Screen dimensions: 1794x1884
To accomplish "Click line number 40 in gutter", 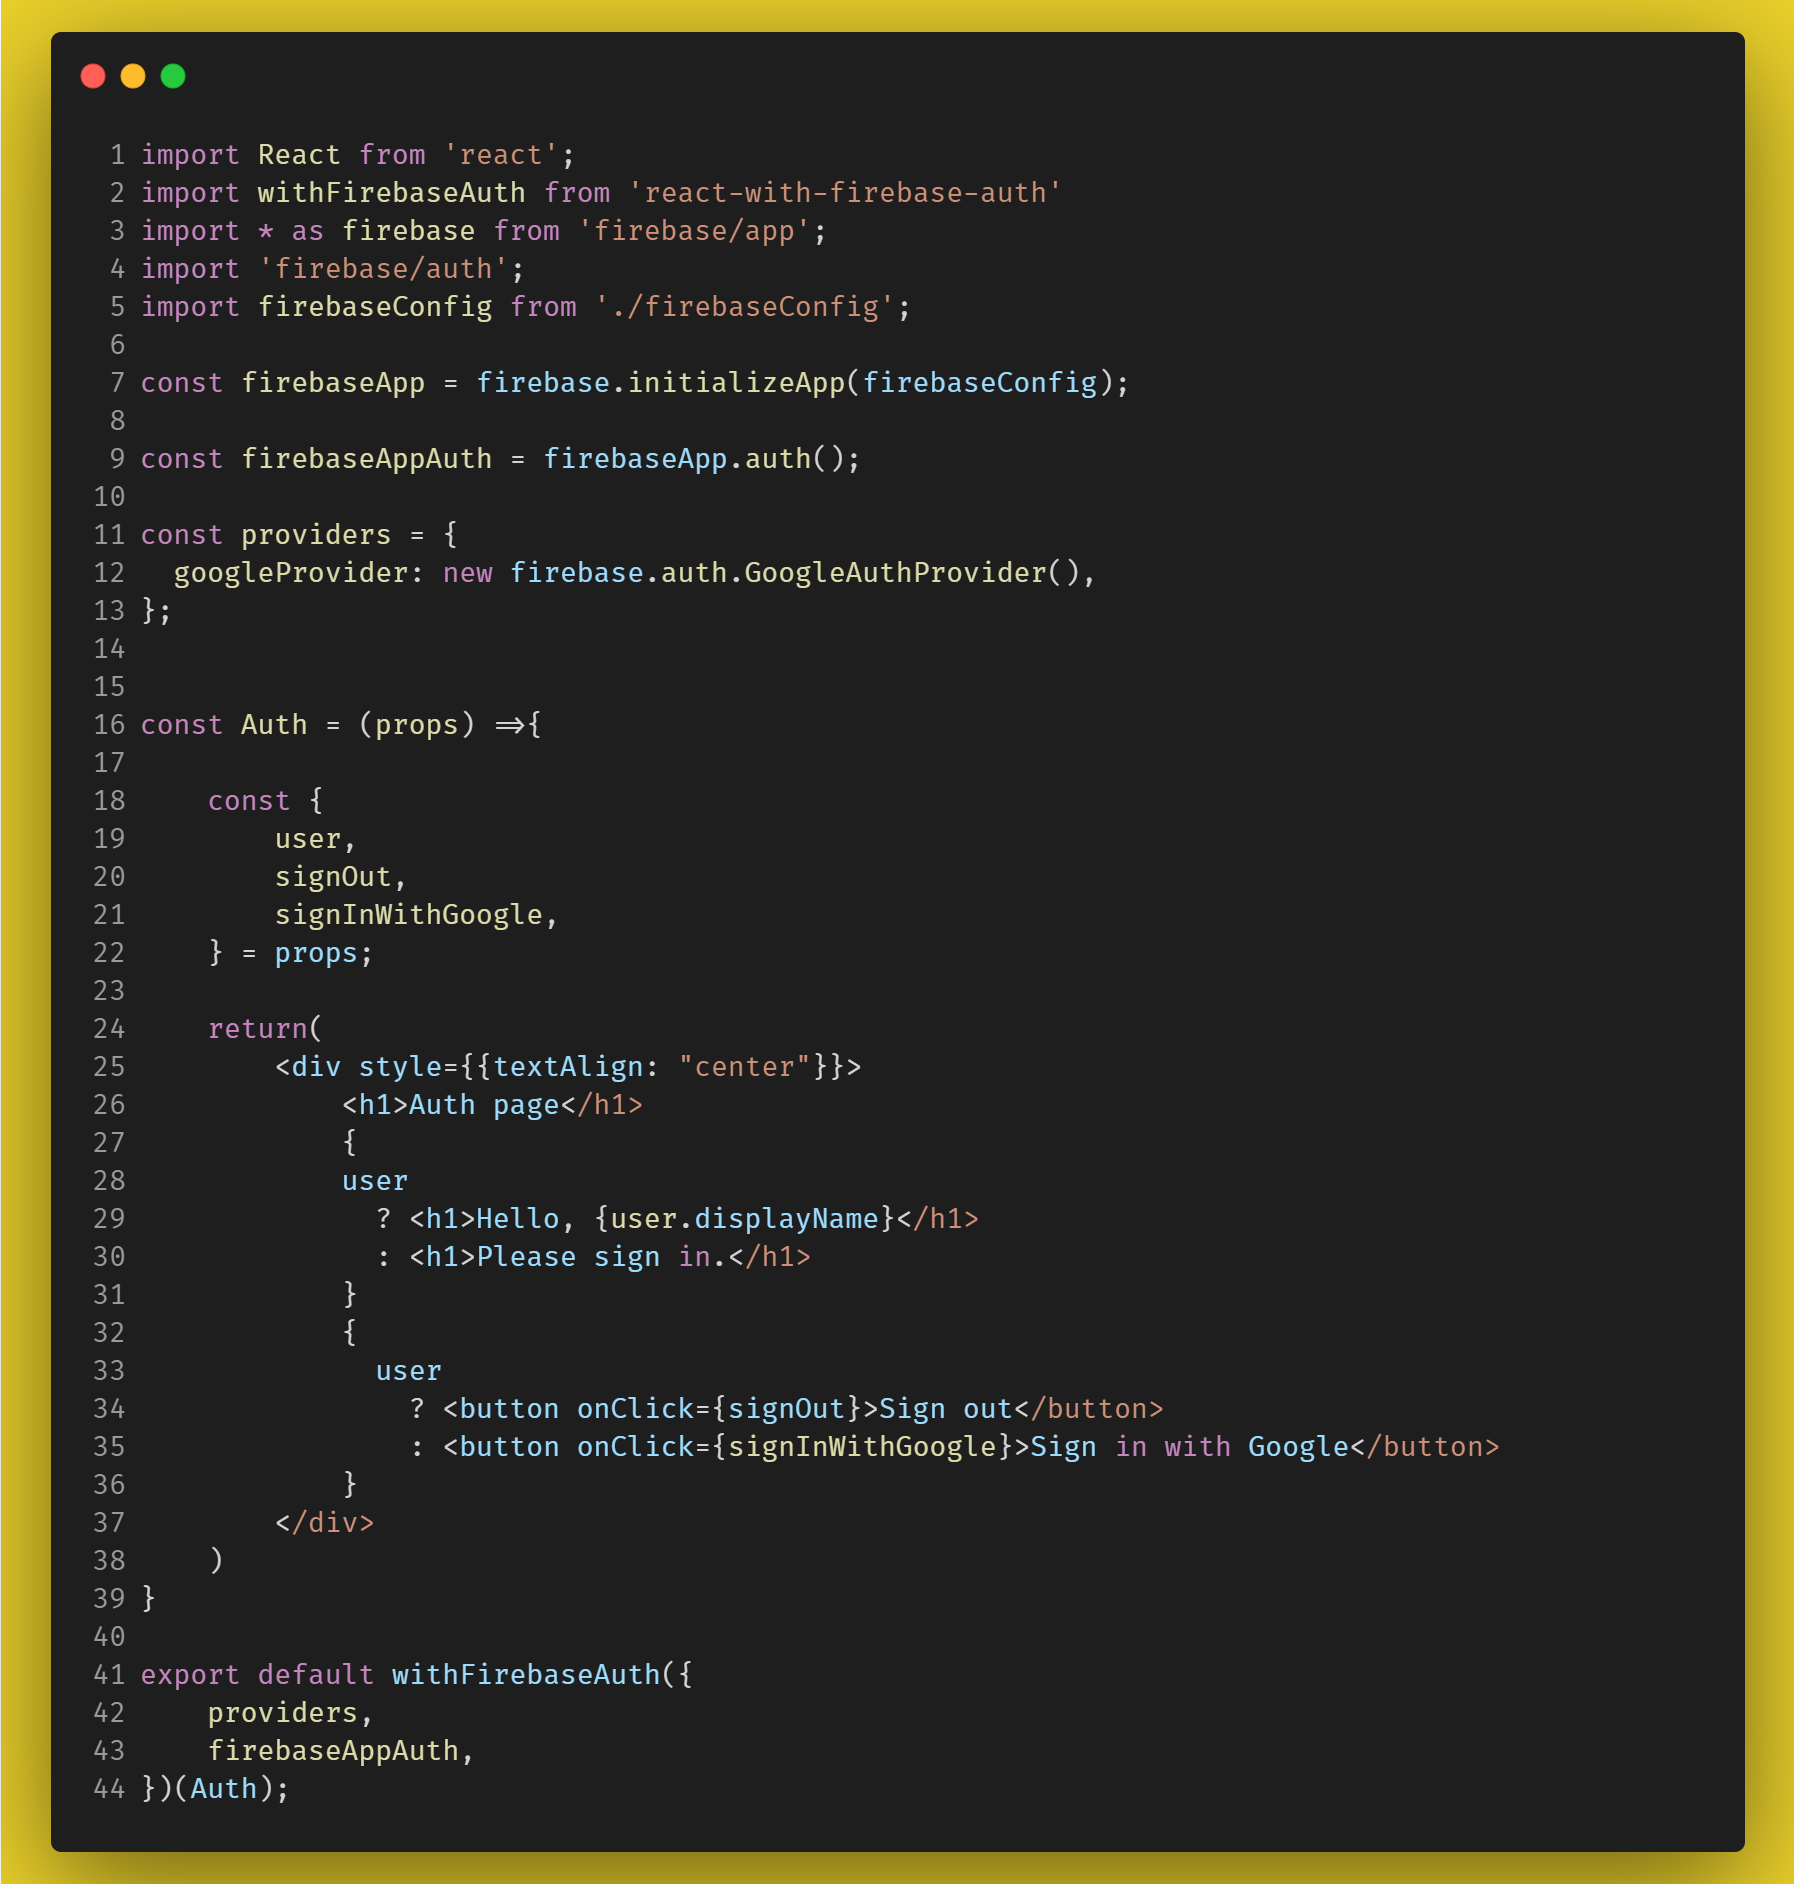I will [x=109, y=1636].
